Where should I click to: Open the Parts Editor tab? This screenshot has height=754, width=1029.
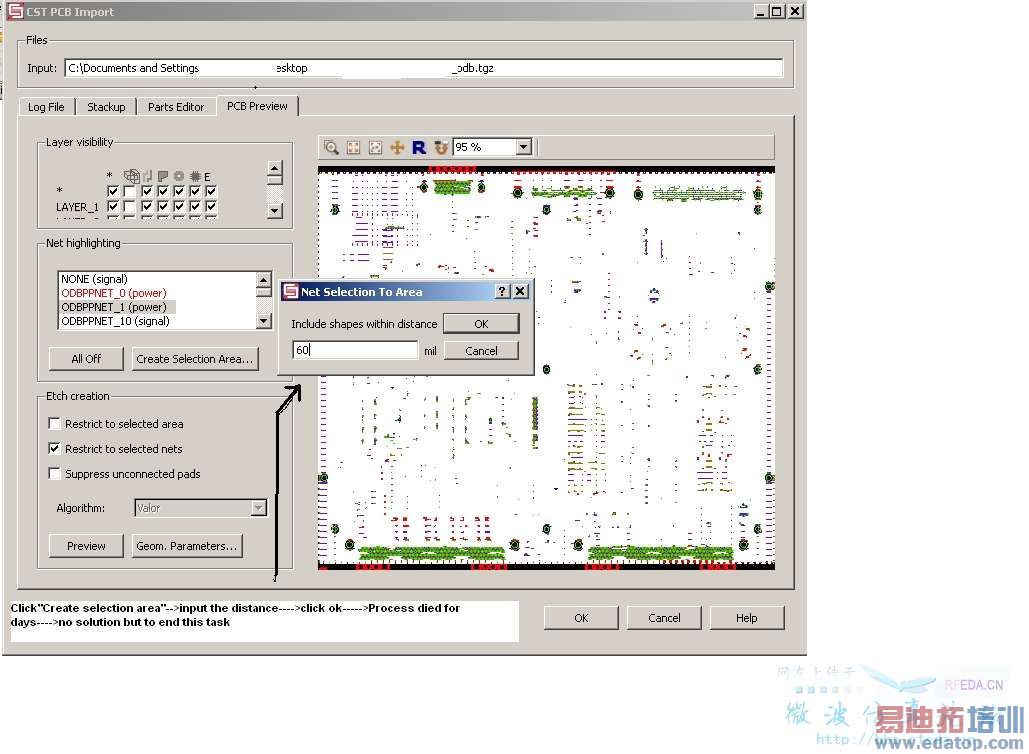176,107
